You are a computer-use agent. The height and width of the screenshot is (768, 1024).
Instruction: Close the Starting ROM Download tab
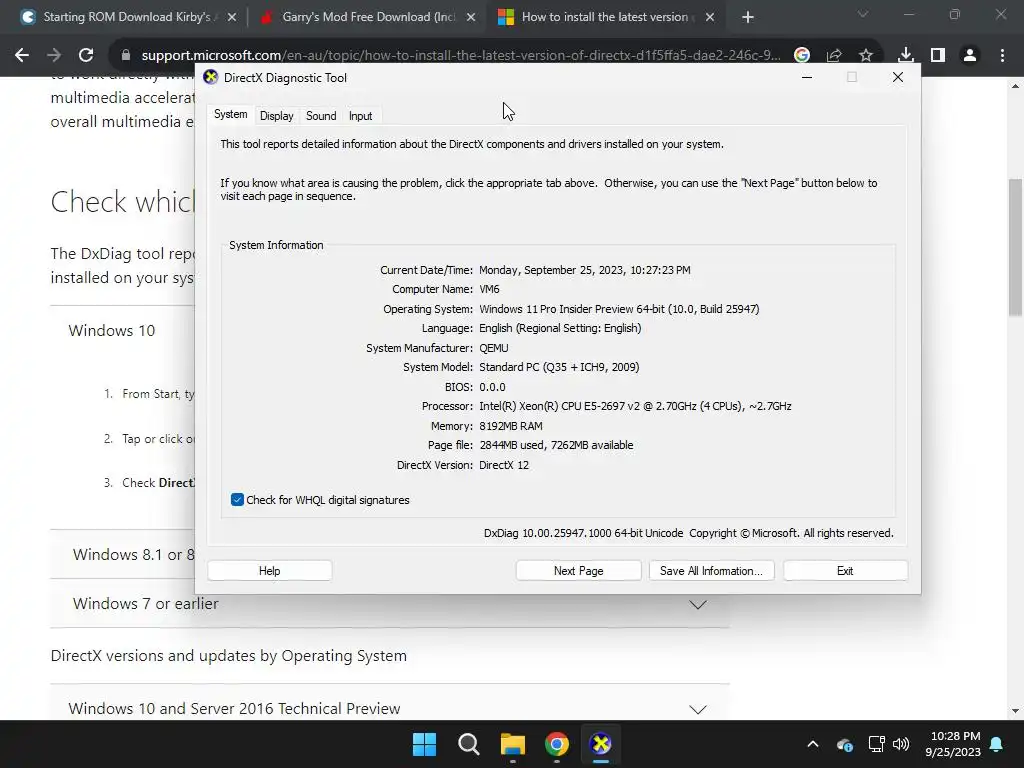[232, 18]
